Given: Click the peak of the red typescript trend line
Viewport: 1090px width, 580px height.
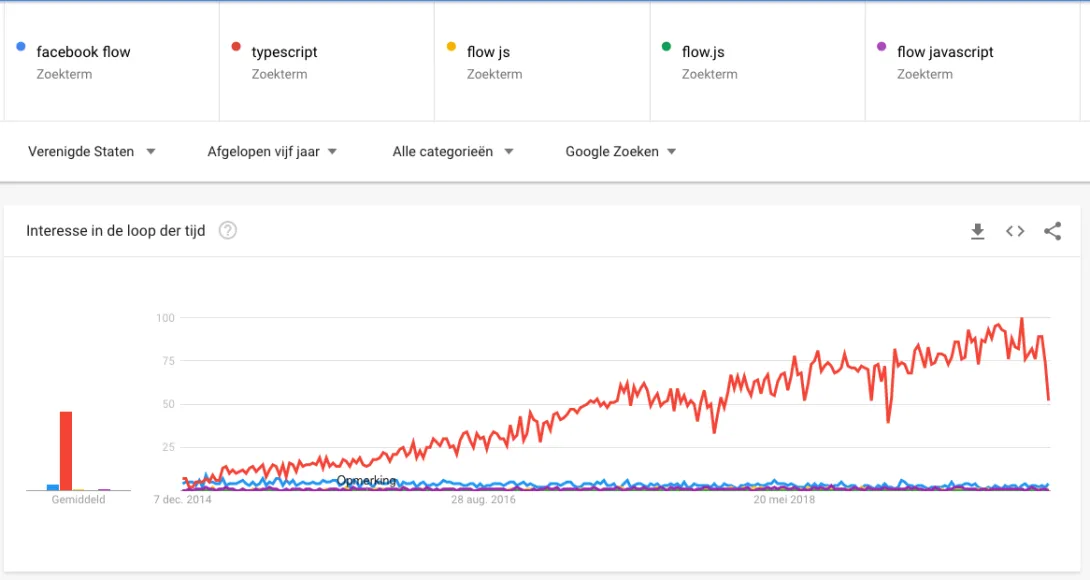Looking at the screenshot, I should tap(1022, 317).
